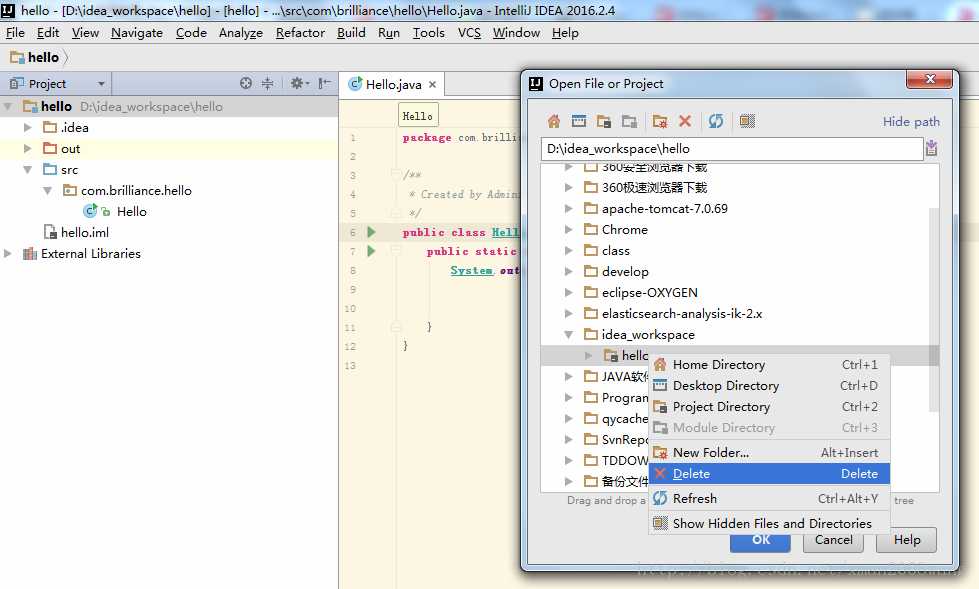Click hello.iml file in project tree
This screenshot has height=589, width=979.
[x=76, y=232]
